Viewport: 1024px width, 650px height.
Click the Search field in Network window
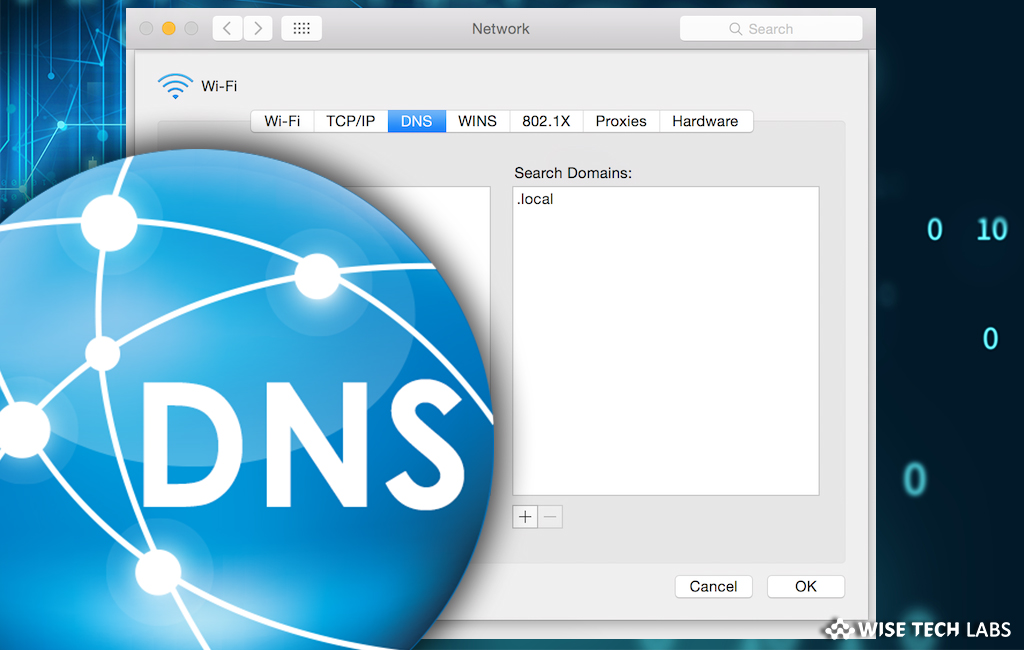point(771,29)
